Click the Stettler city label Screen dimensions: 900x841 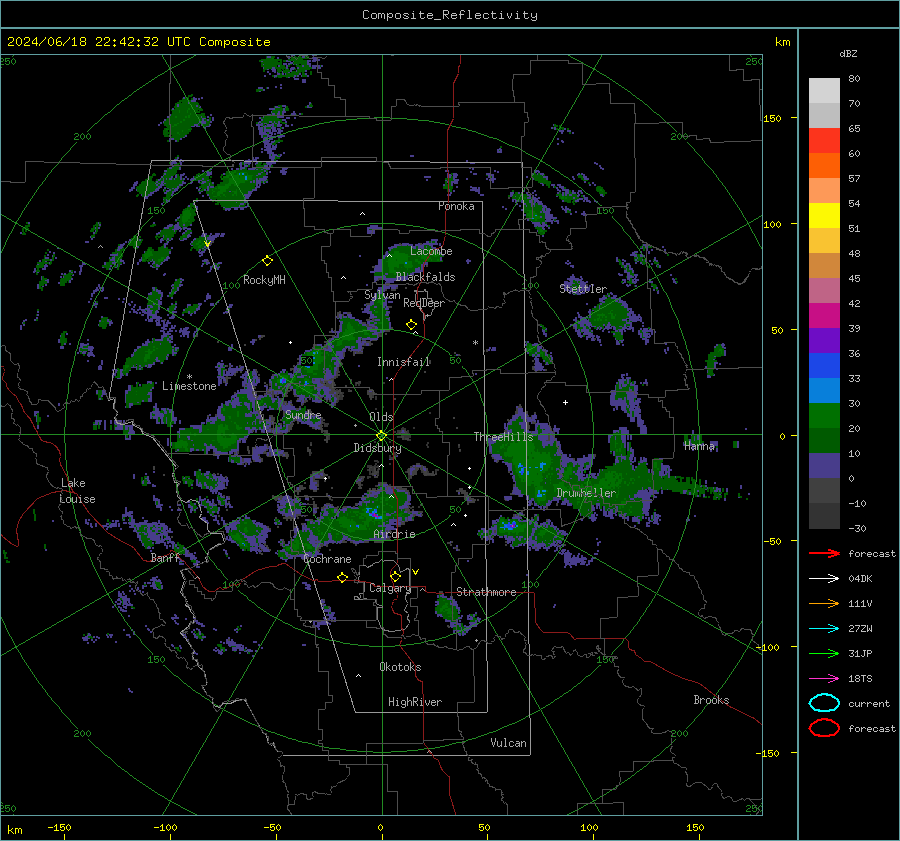[x=583, y=289]
